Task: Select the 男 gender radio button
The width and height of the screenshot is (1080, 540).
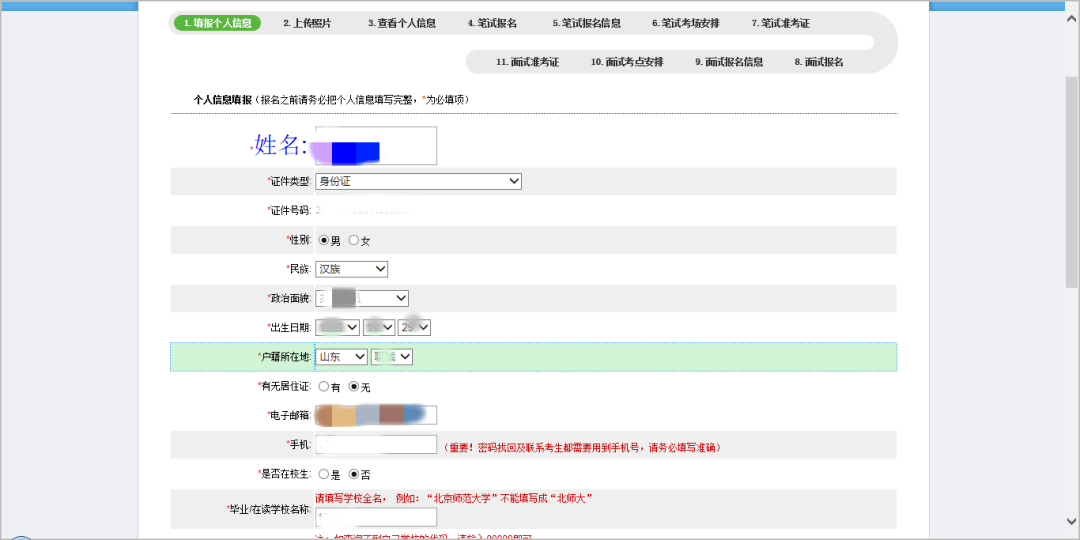Action: [x=324, y=240]
